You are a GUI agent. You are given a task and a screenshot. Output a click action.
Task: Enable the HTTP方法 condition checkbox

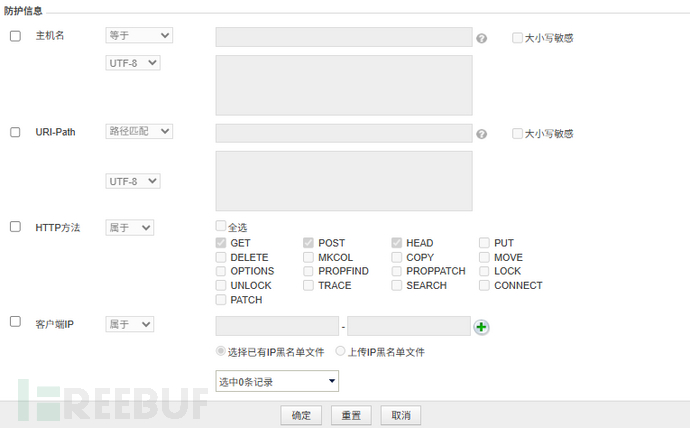point(15,227)
